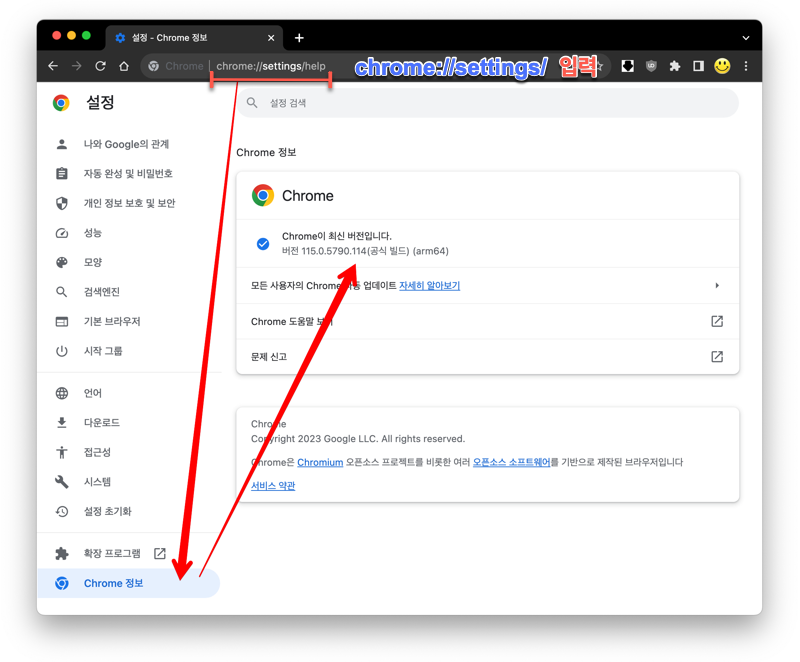Click the person icon for Google account
The width and height of the screenshot is (800, 662).
click(62, 144)
